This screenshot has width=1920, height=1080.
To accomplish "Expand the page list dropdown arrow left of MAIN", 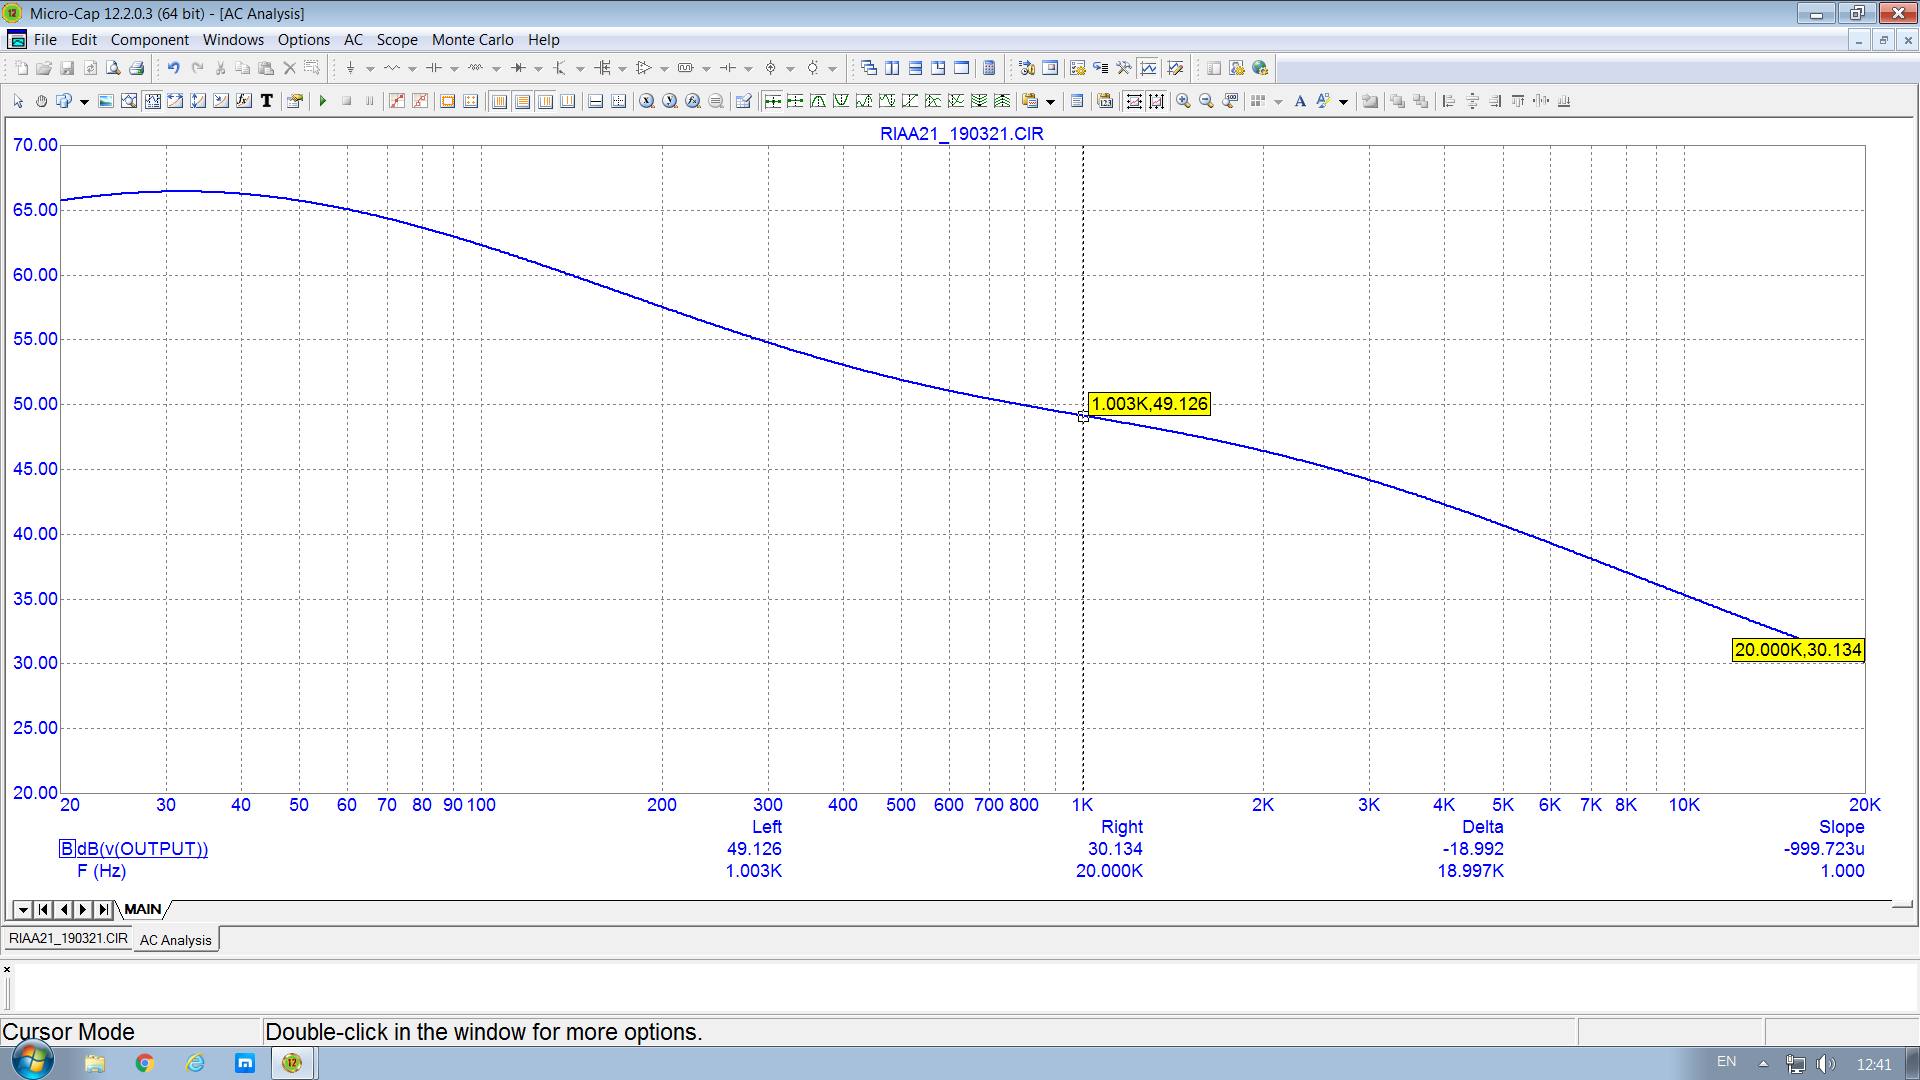I will (x=22, y=909).
